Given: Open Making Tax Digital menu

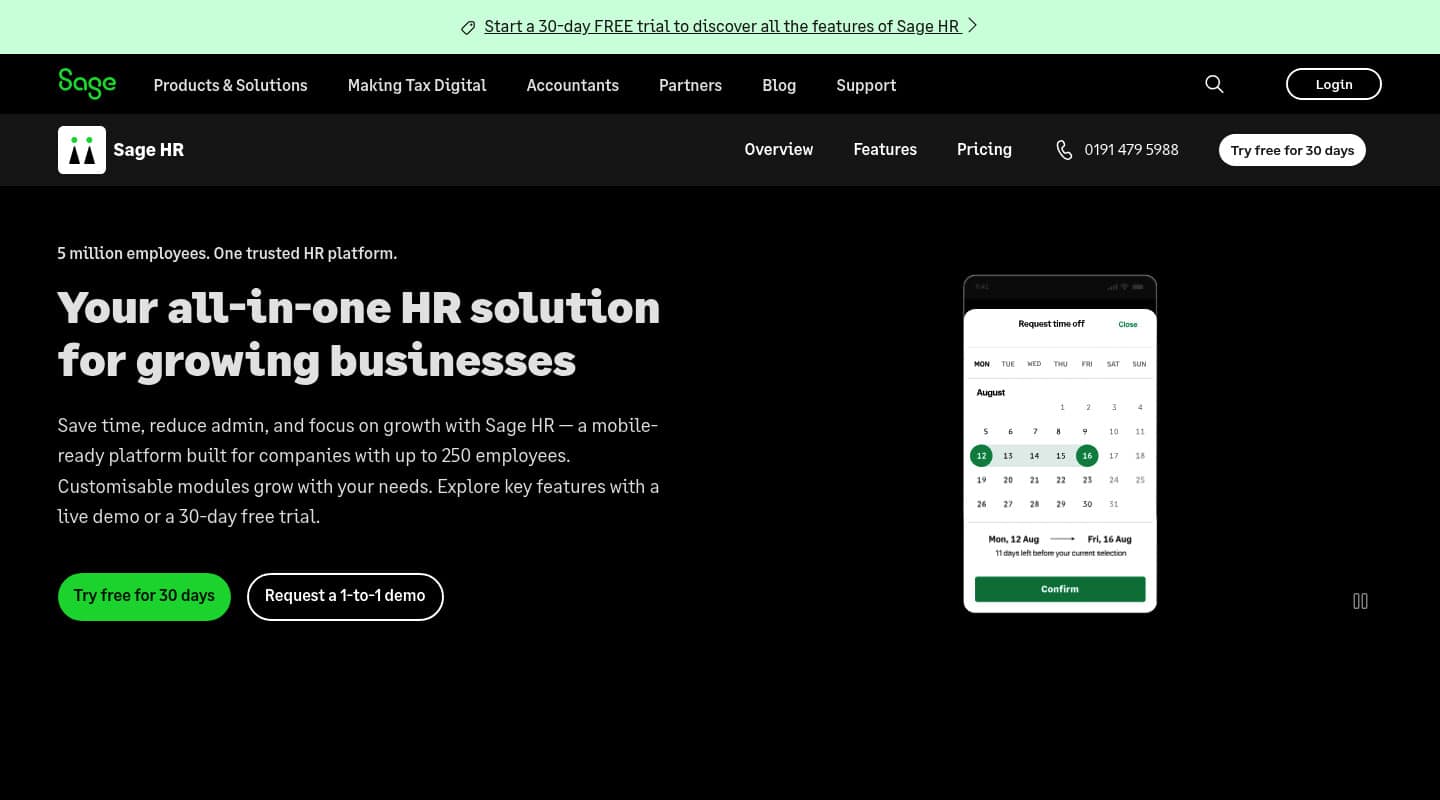Looking at the screenshot, I should [x=417, y=85].
